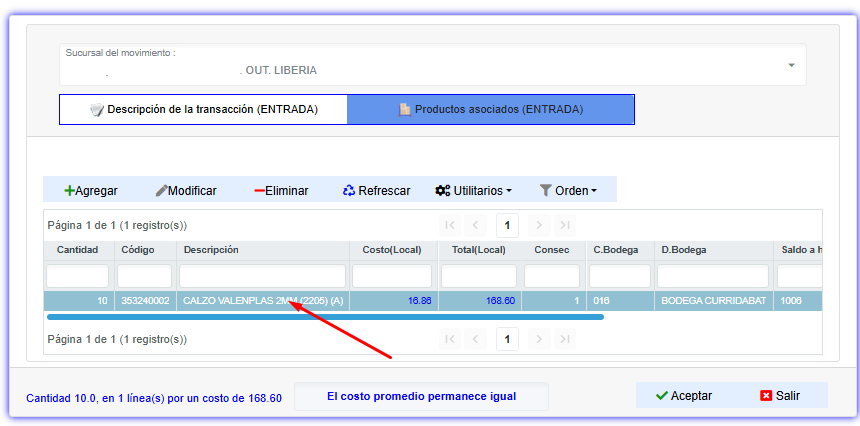The height and width of the screenshot is (426, 860).
Task: Click the Refrescar recycle arrows icon
Action: 349,190
